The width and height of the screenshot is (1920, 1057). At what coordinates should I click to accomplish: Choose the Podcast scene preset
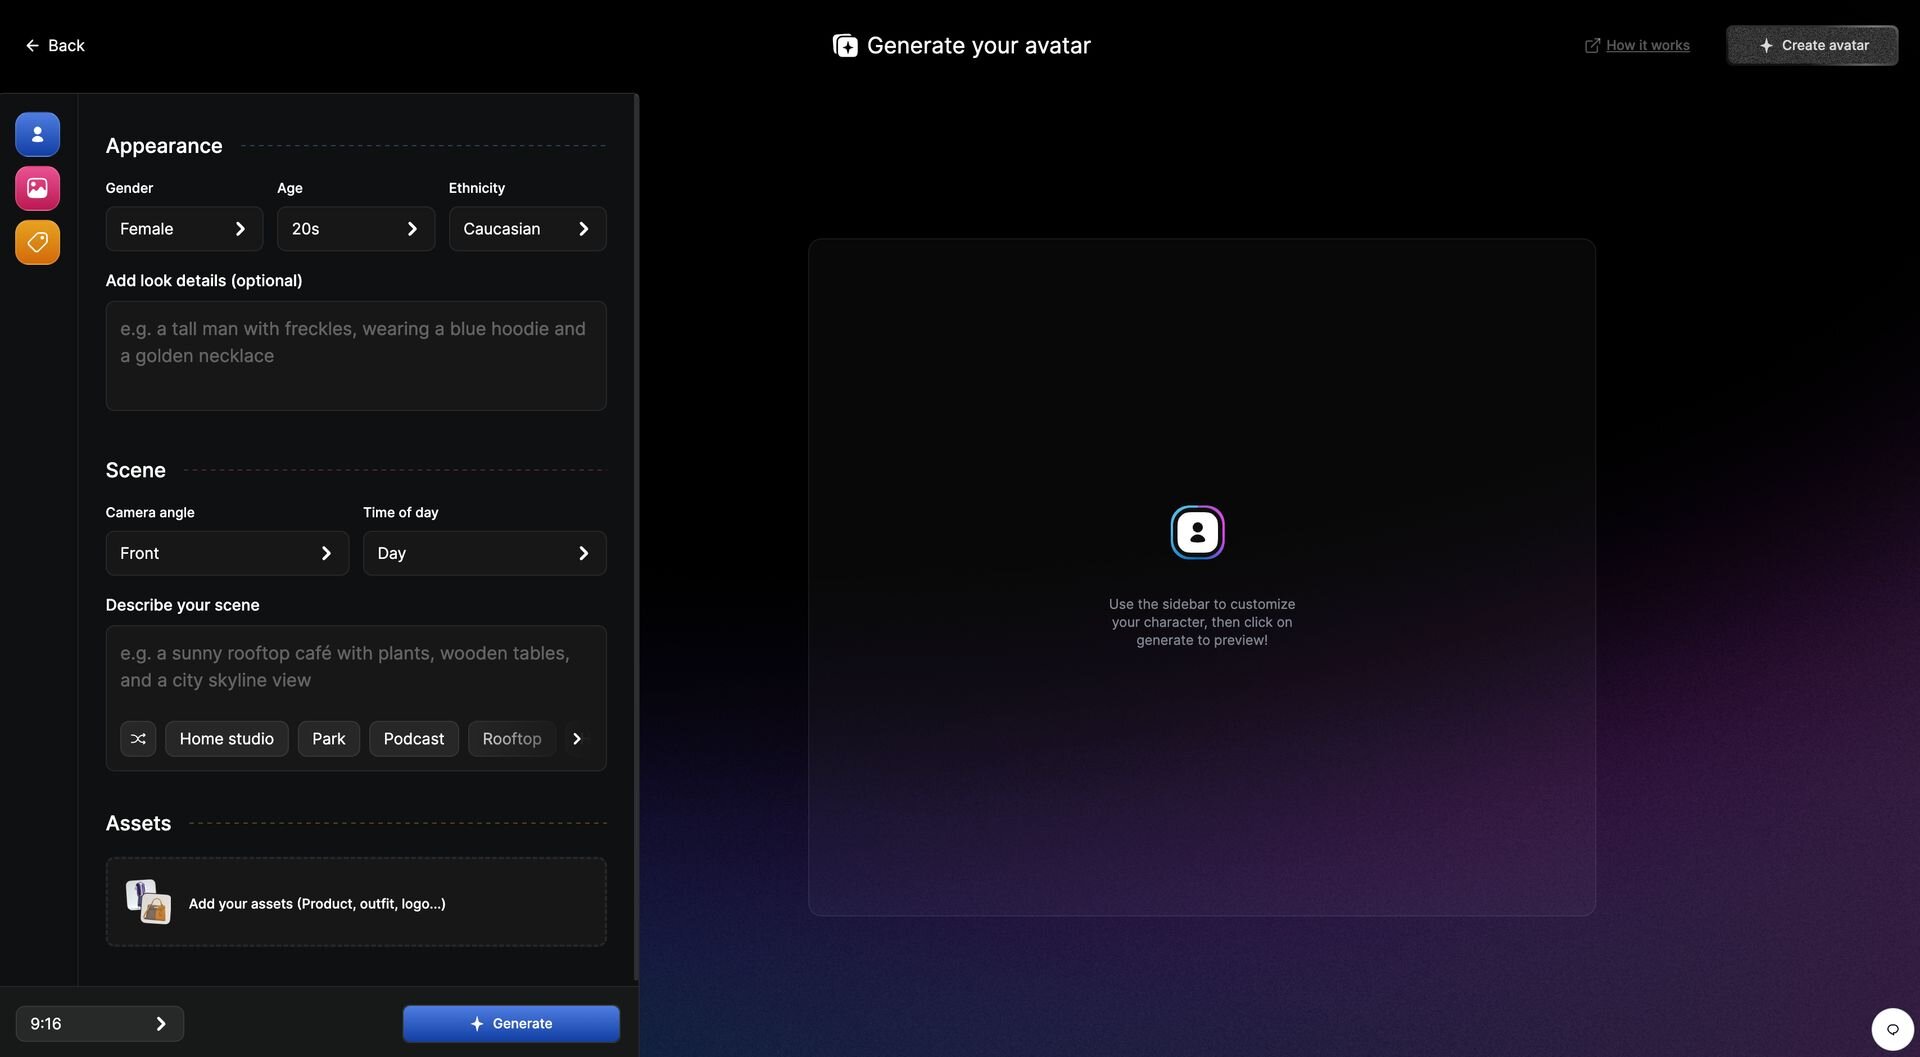[x=413, y=739]
